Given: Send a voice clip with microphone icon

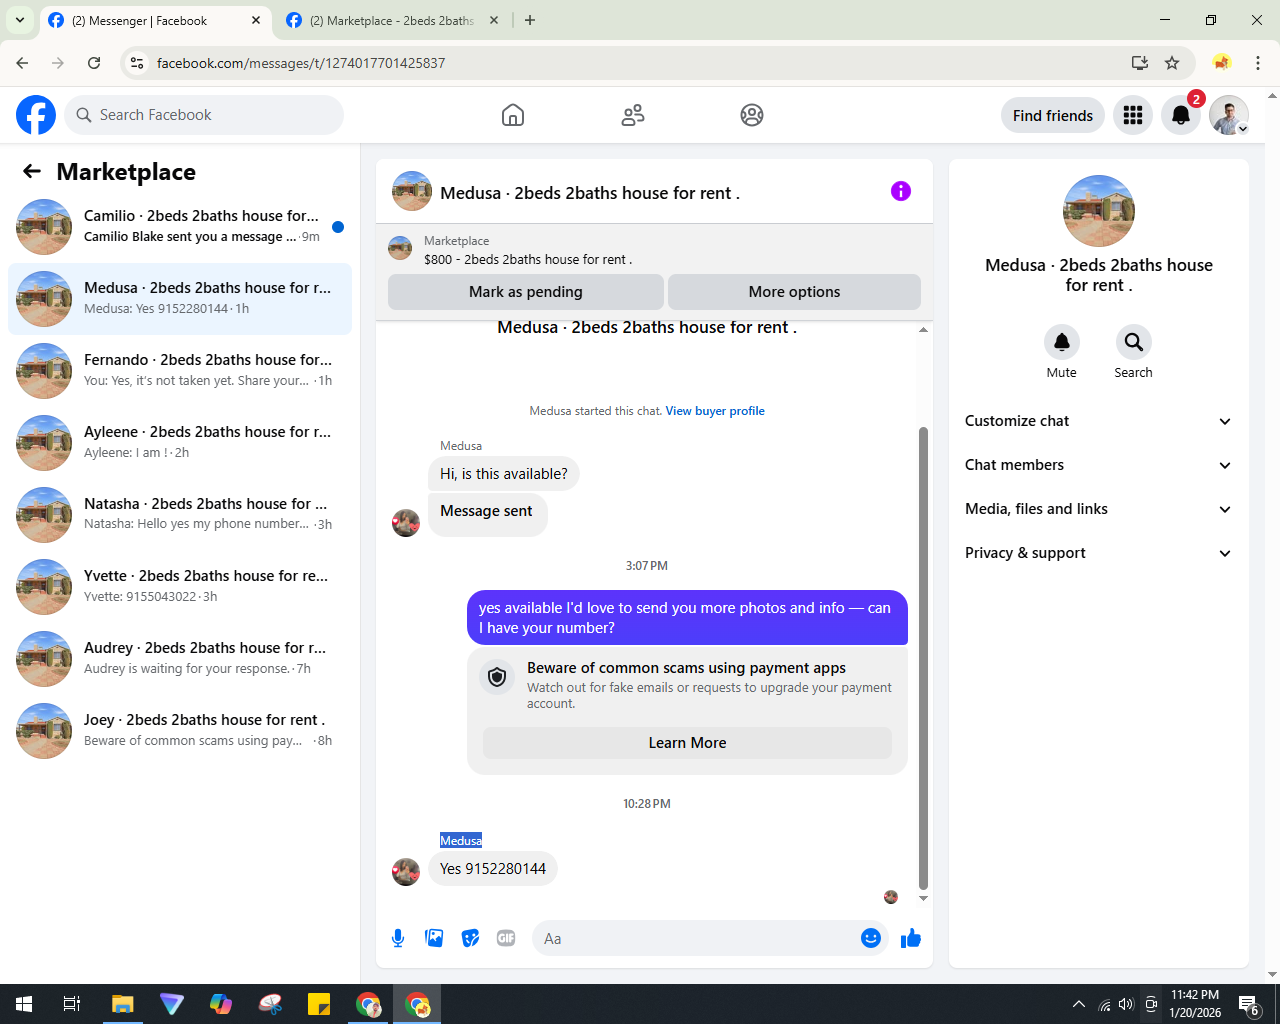Looking at the screenshot, I should click(398, 938).
